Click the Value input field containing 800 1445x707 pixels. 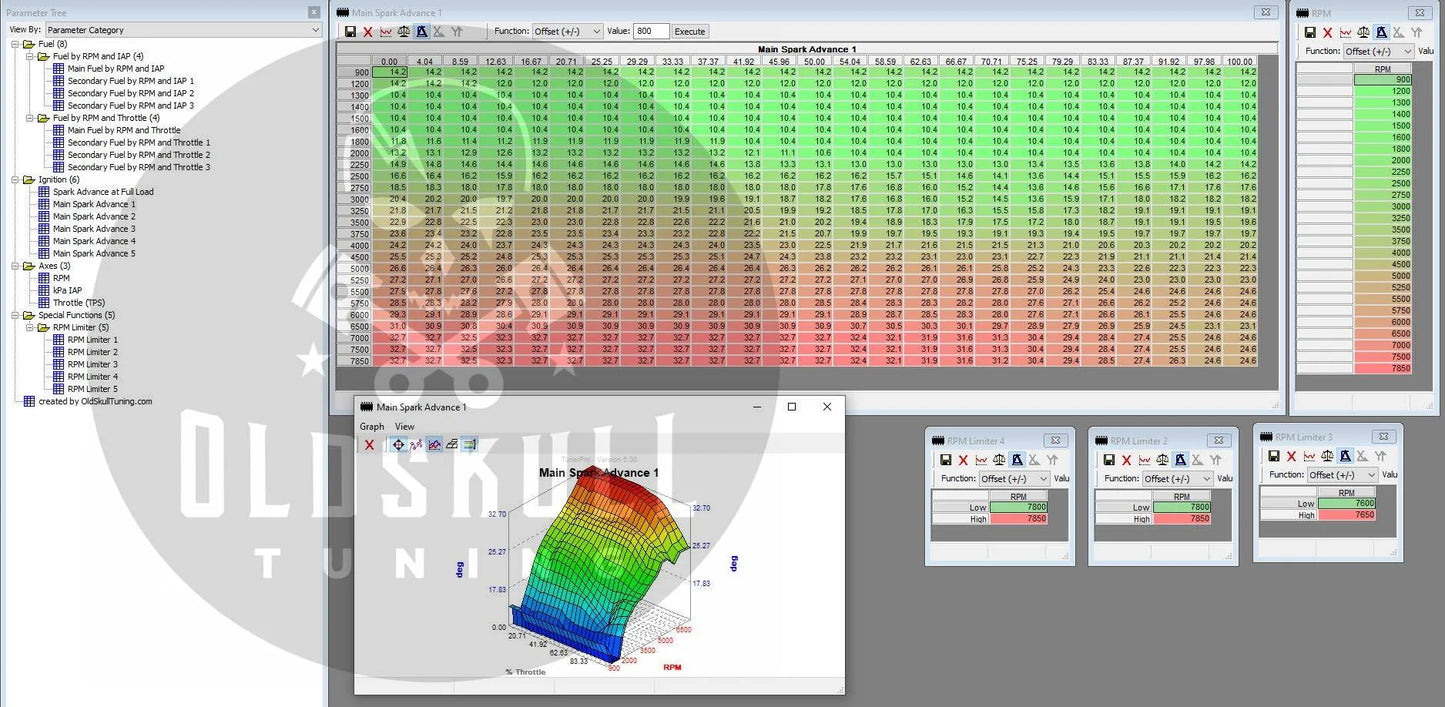click(651, 32)
